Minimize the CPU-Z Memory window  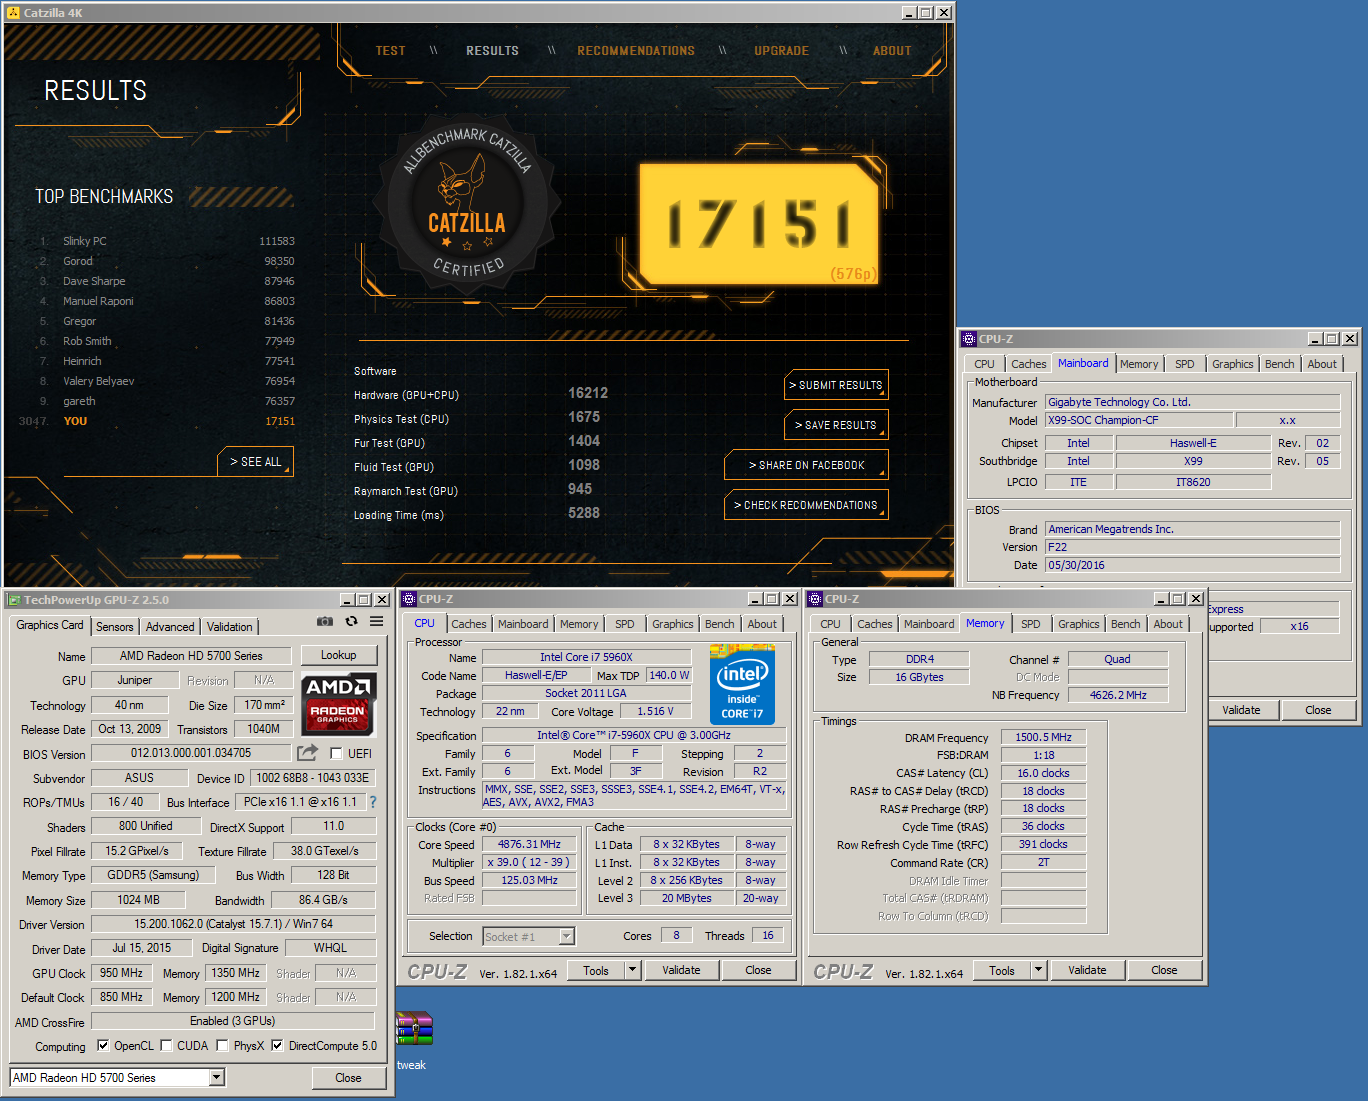coord(1161,599)
